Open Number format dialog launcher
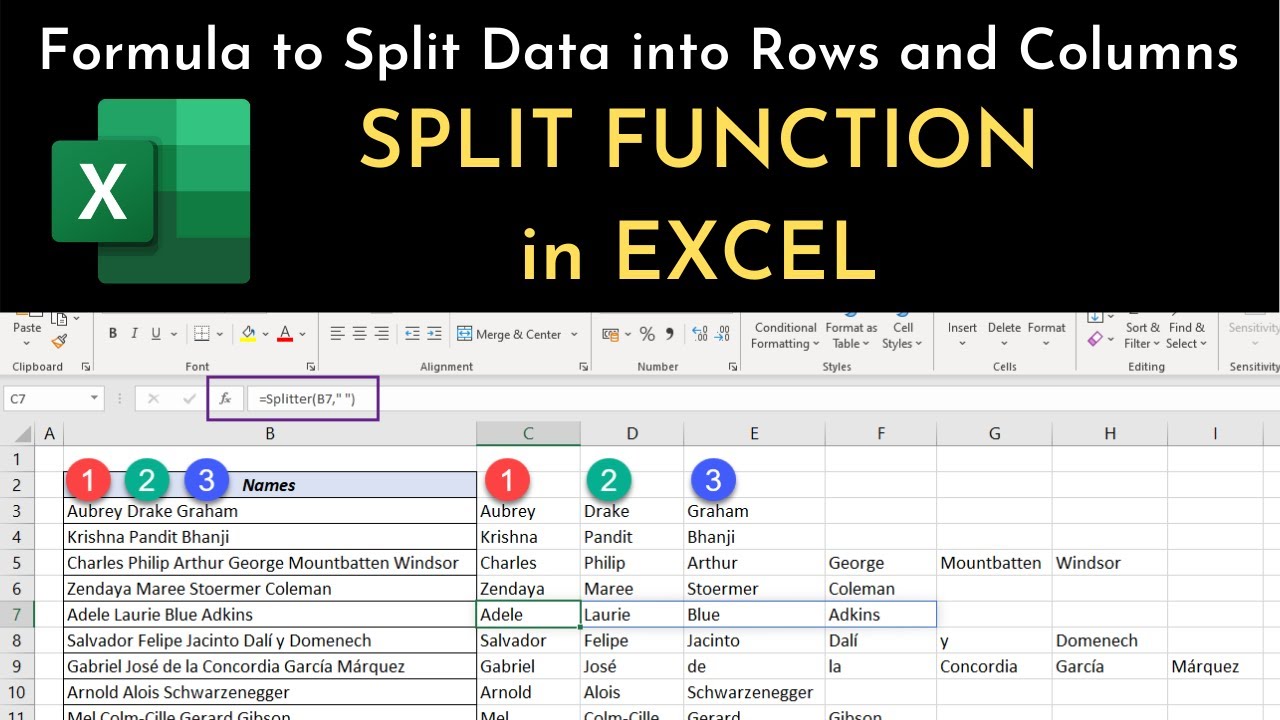 tap(733, 367)
